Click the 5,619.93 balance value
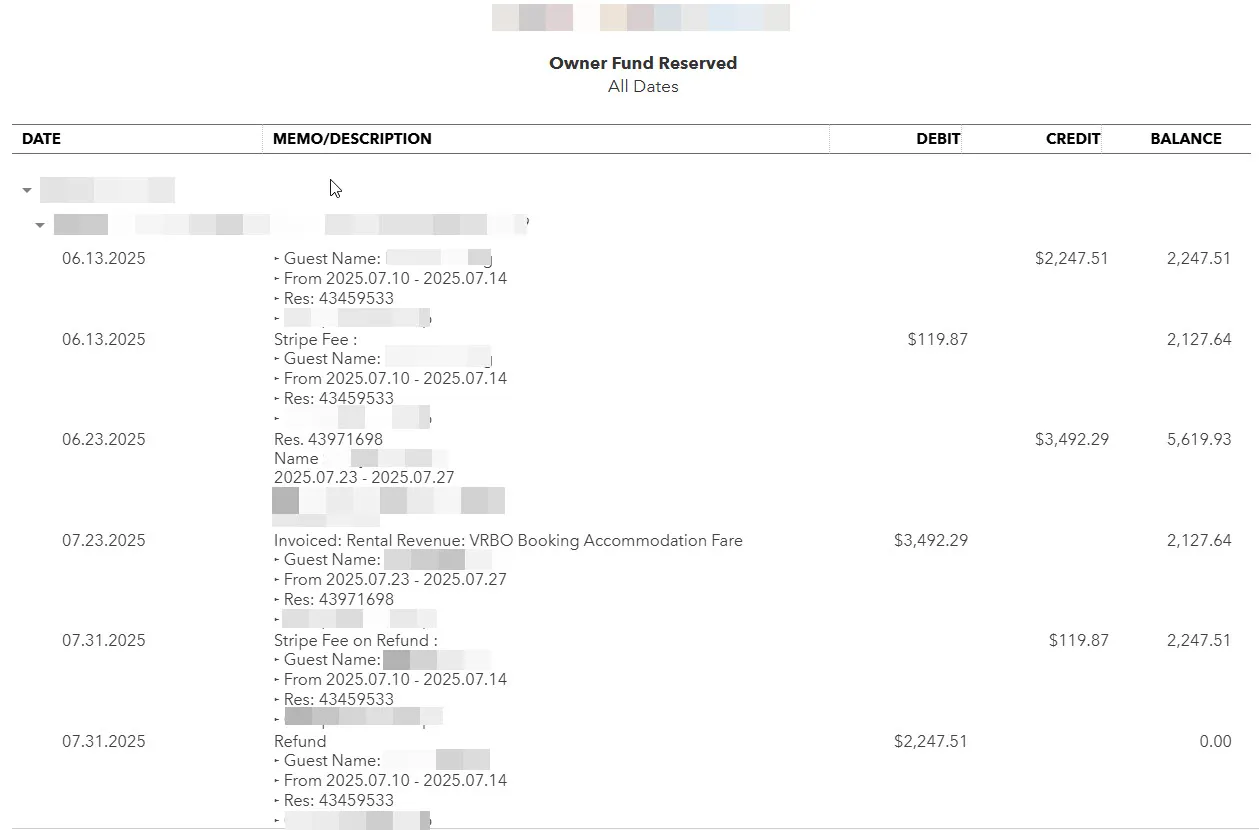This screenshot has width=1259, height=830. 1198,439
